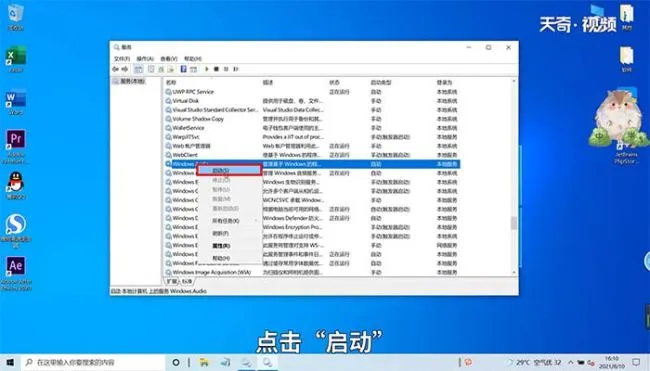Choose 启动(S) in the context menu

click(x=230, y=170)
